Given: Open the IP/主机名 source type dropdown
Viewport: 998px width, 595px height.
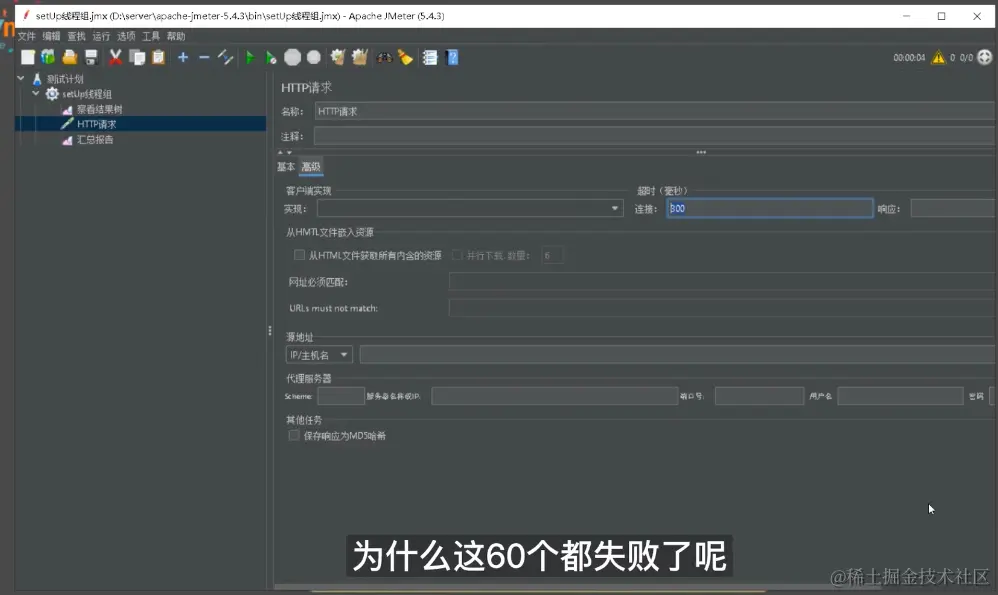Looking at the screenshot, I should point(319,354).
